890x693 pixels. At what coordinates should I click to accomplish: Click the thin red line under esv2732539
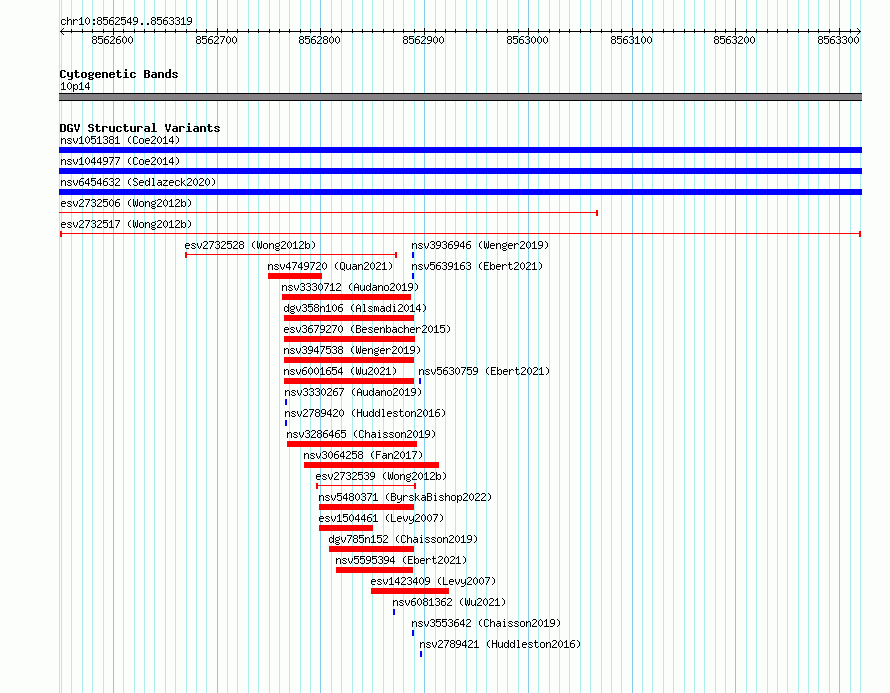coord(366,486)
